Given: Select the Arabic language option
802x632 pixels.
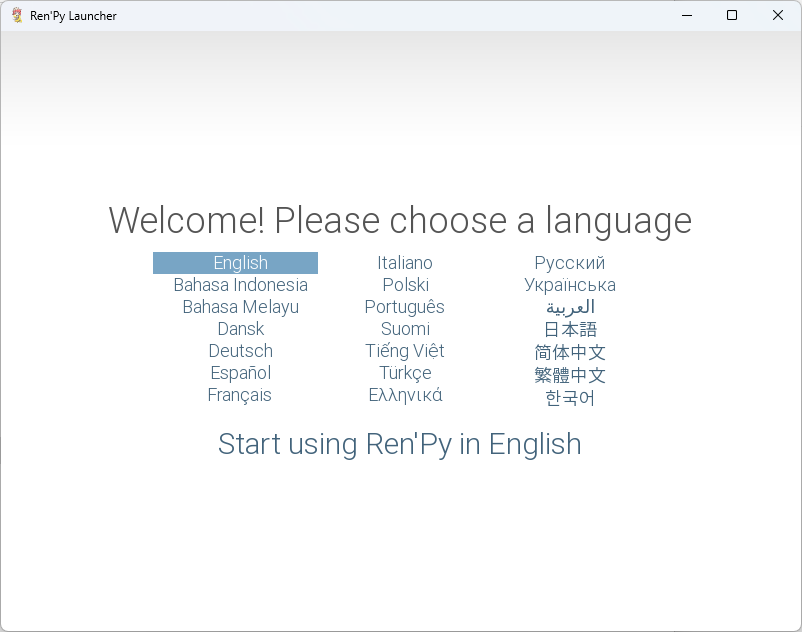Looking at the screenshot, I should tap(570, 307).
